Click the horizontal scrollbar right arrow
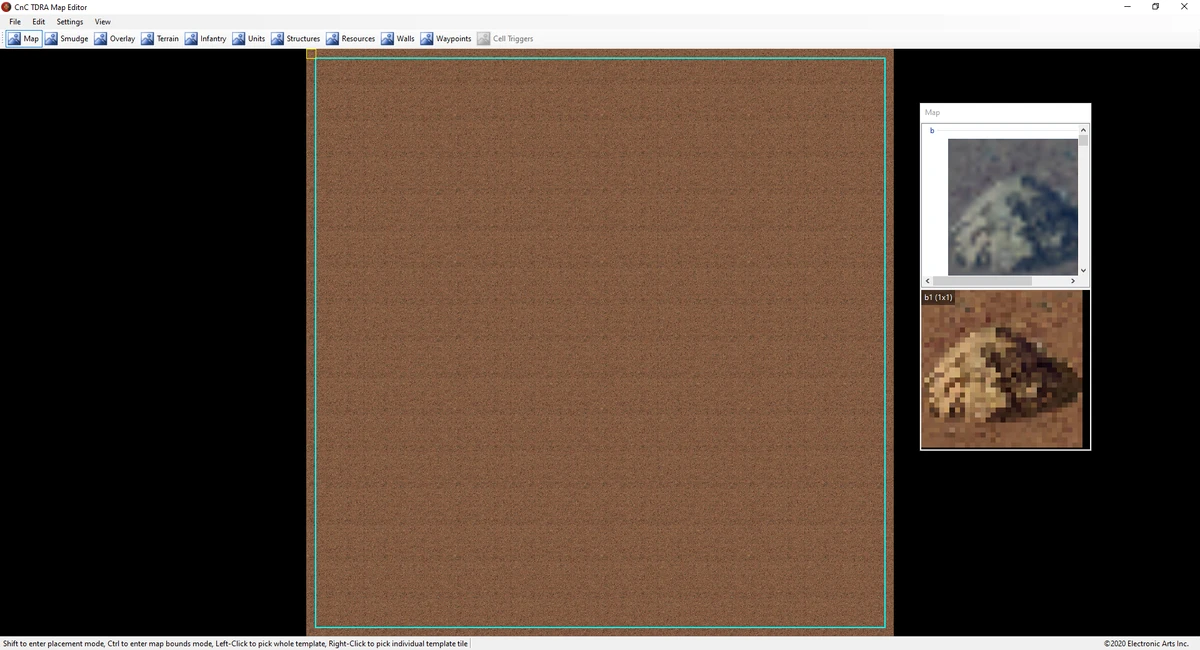The image size is (1200, 650). pos(1073,281)
